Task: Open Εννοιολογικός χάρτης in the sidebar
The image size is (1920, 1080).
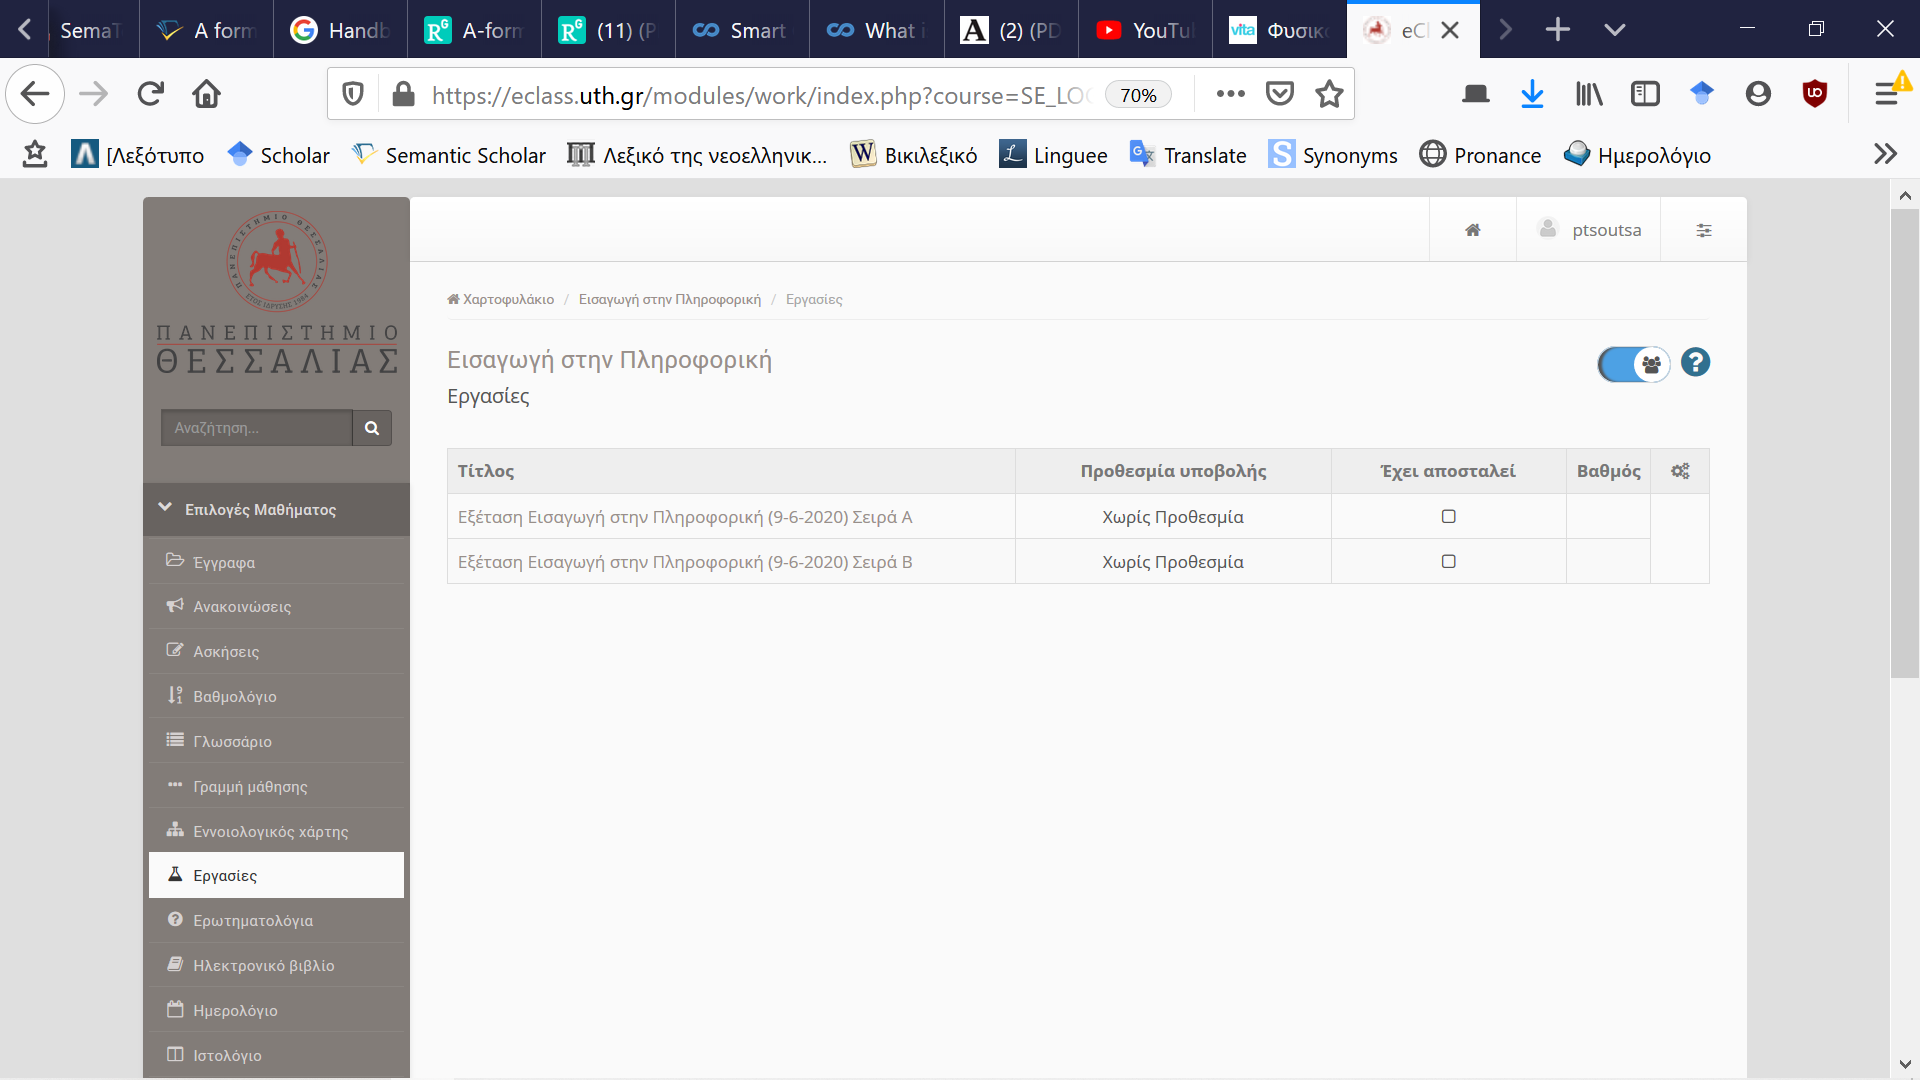Action: point(276,831)
